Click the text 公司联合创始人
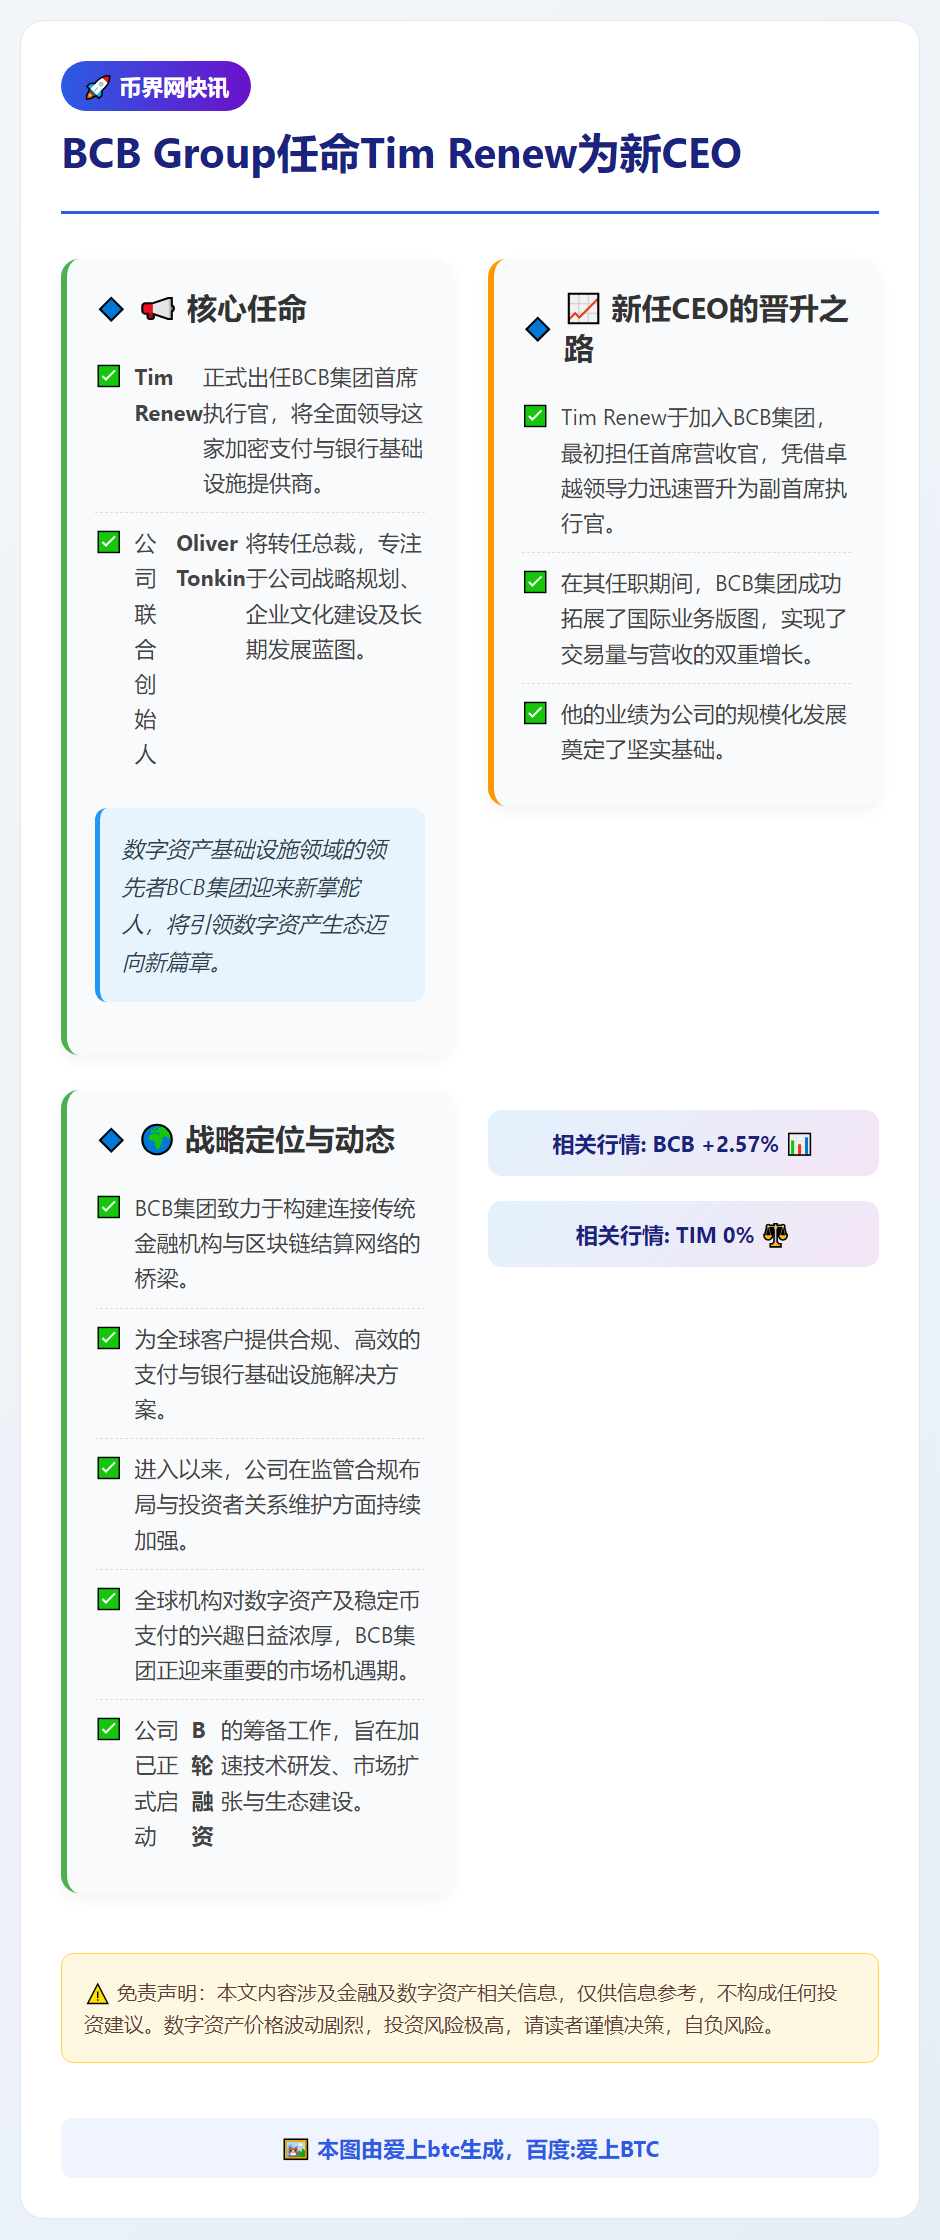The height and width of the screenshot is (2240, 940). point(146,649)
